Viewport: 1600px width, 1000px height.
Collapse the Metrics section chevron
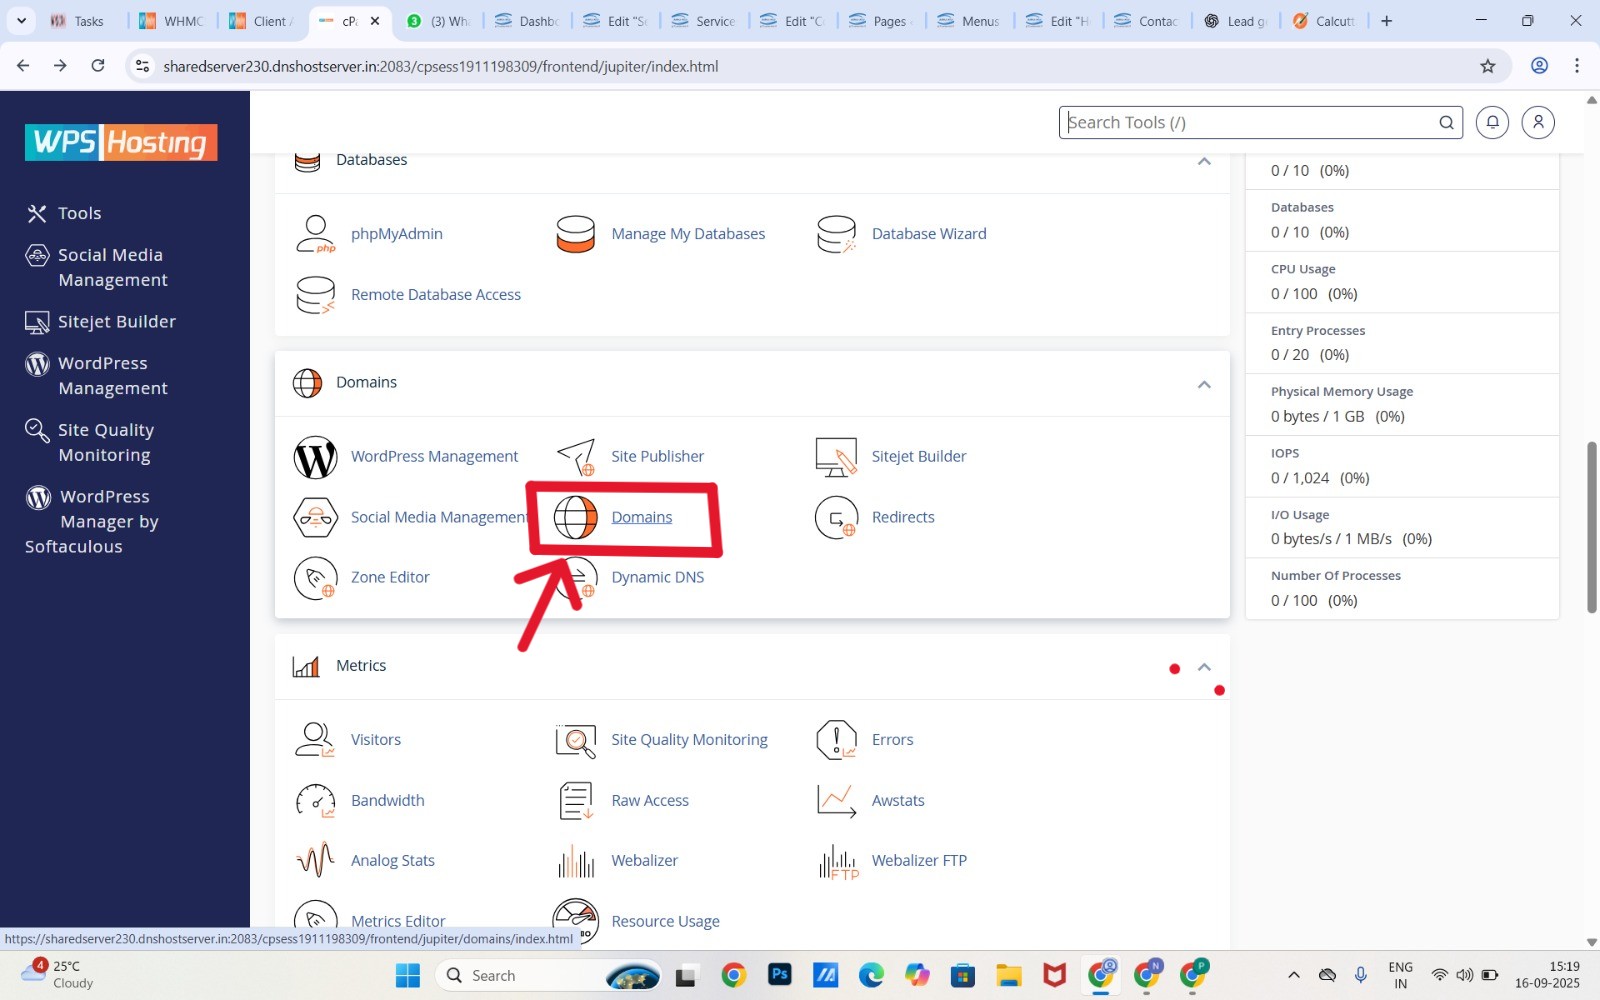click(x=1204, y=667)
